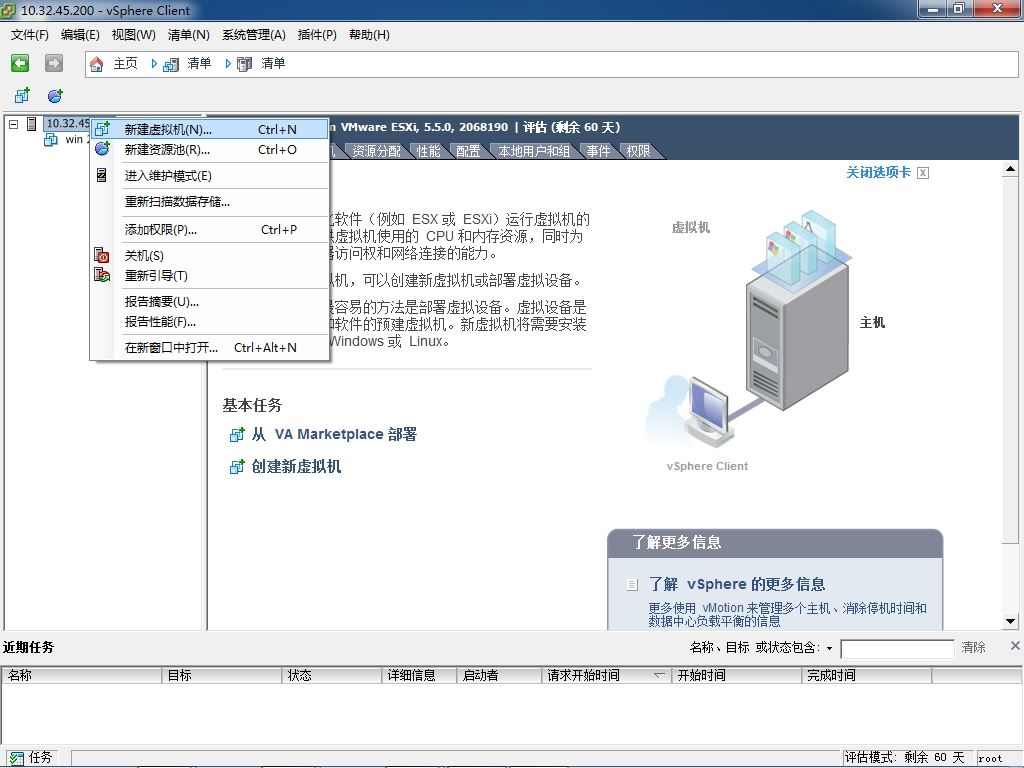
Task: Select the win virtual machine icon in tree
Action: pos(50,140)
